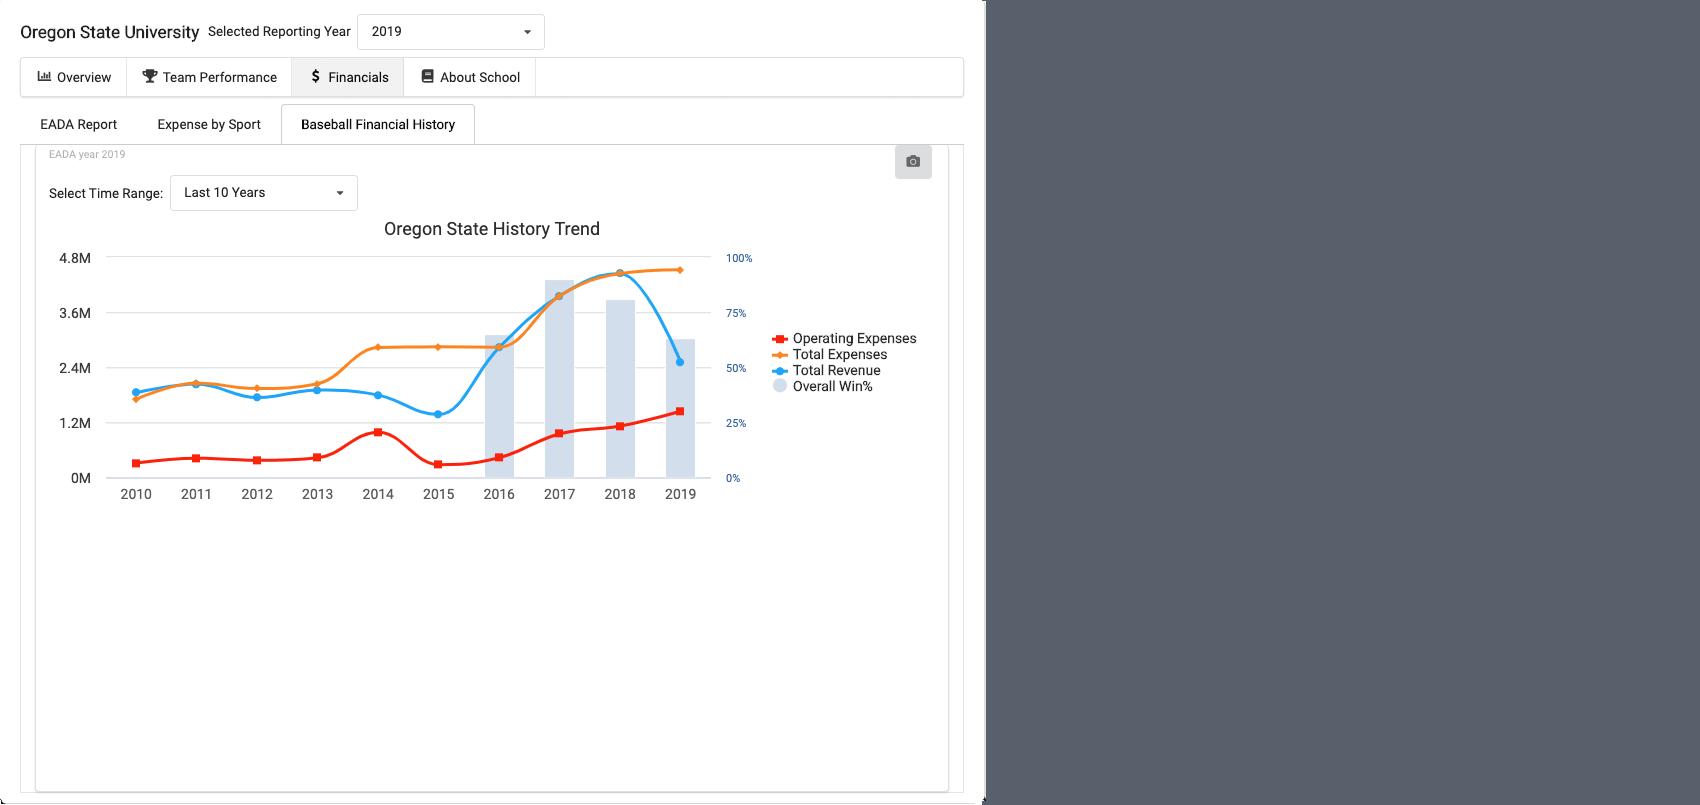Click the 2019 Total Expenses data point
Image resolution: width=1700 pixels, height=805 pixels.
[680, 270]
